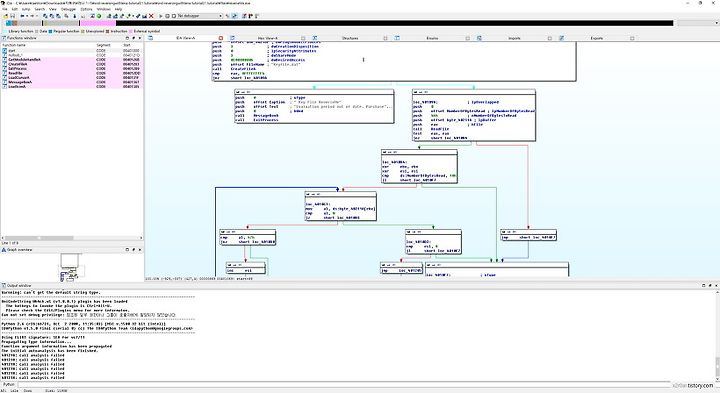Viewport: 720px width, 393px height.
Task: Switch to the Imports tab
Action: point(514,38)
